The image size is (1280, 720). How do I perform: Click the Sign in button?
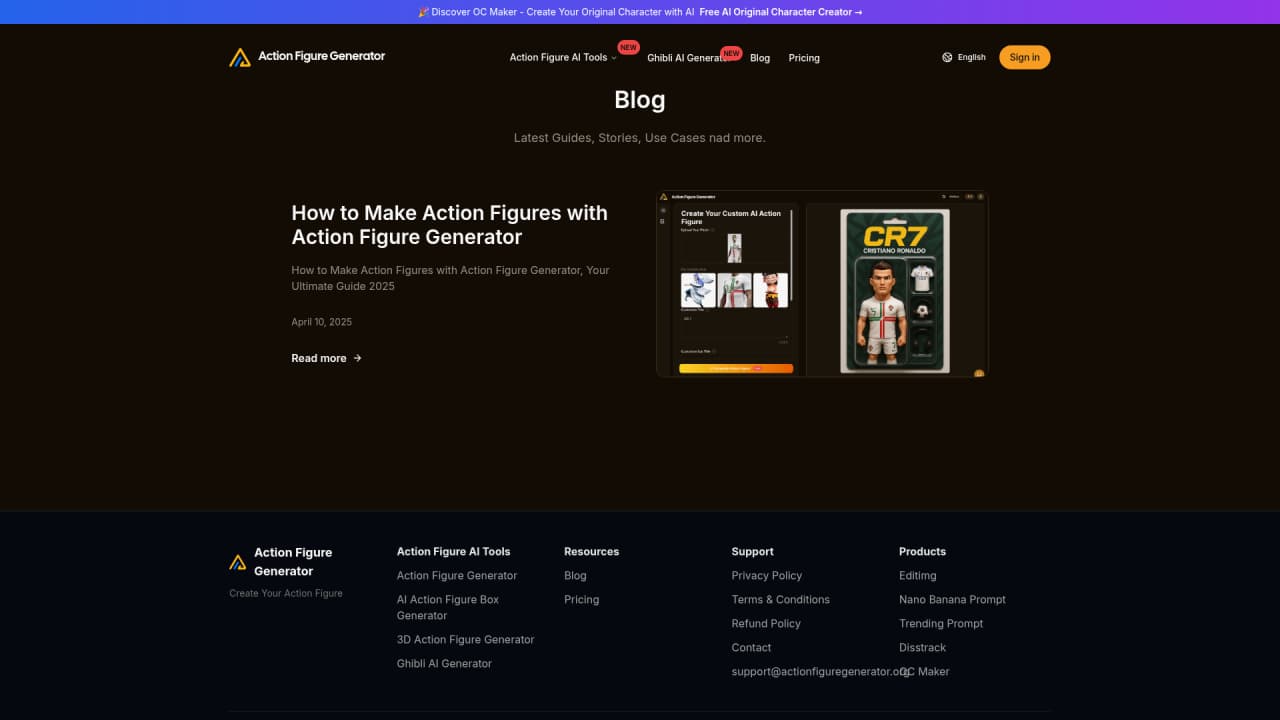(x=1024, y=57)
